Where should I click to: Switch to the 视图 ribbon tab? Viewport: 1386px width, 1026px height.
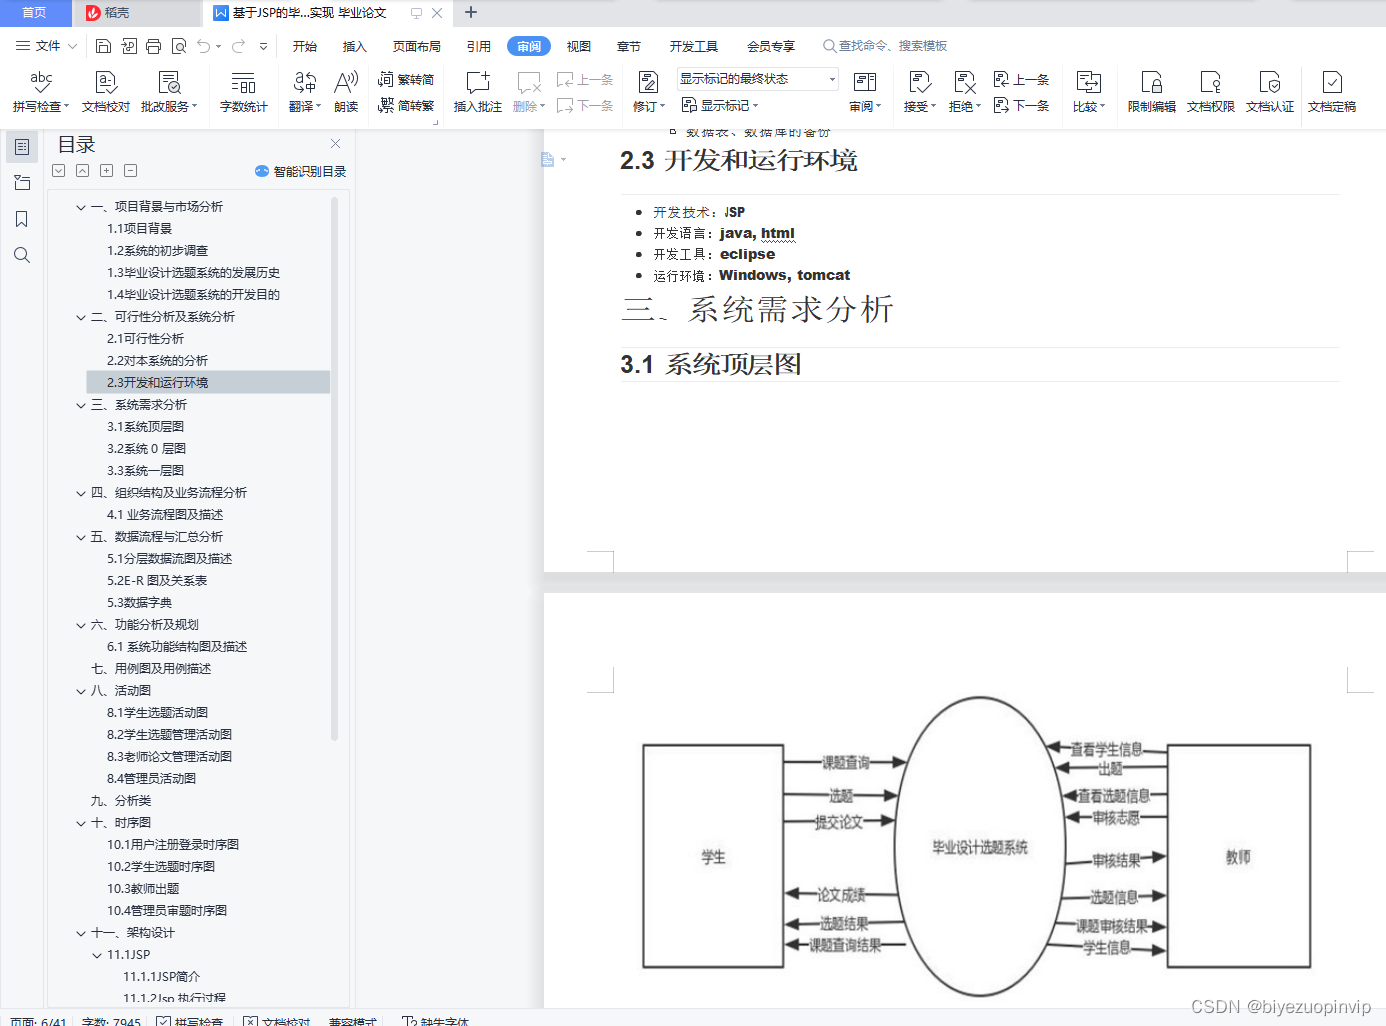(579, 46)
